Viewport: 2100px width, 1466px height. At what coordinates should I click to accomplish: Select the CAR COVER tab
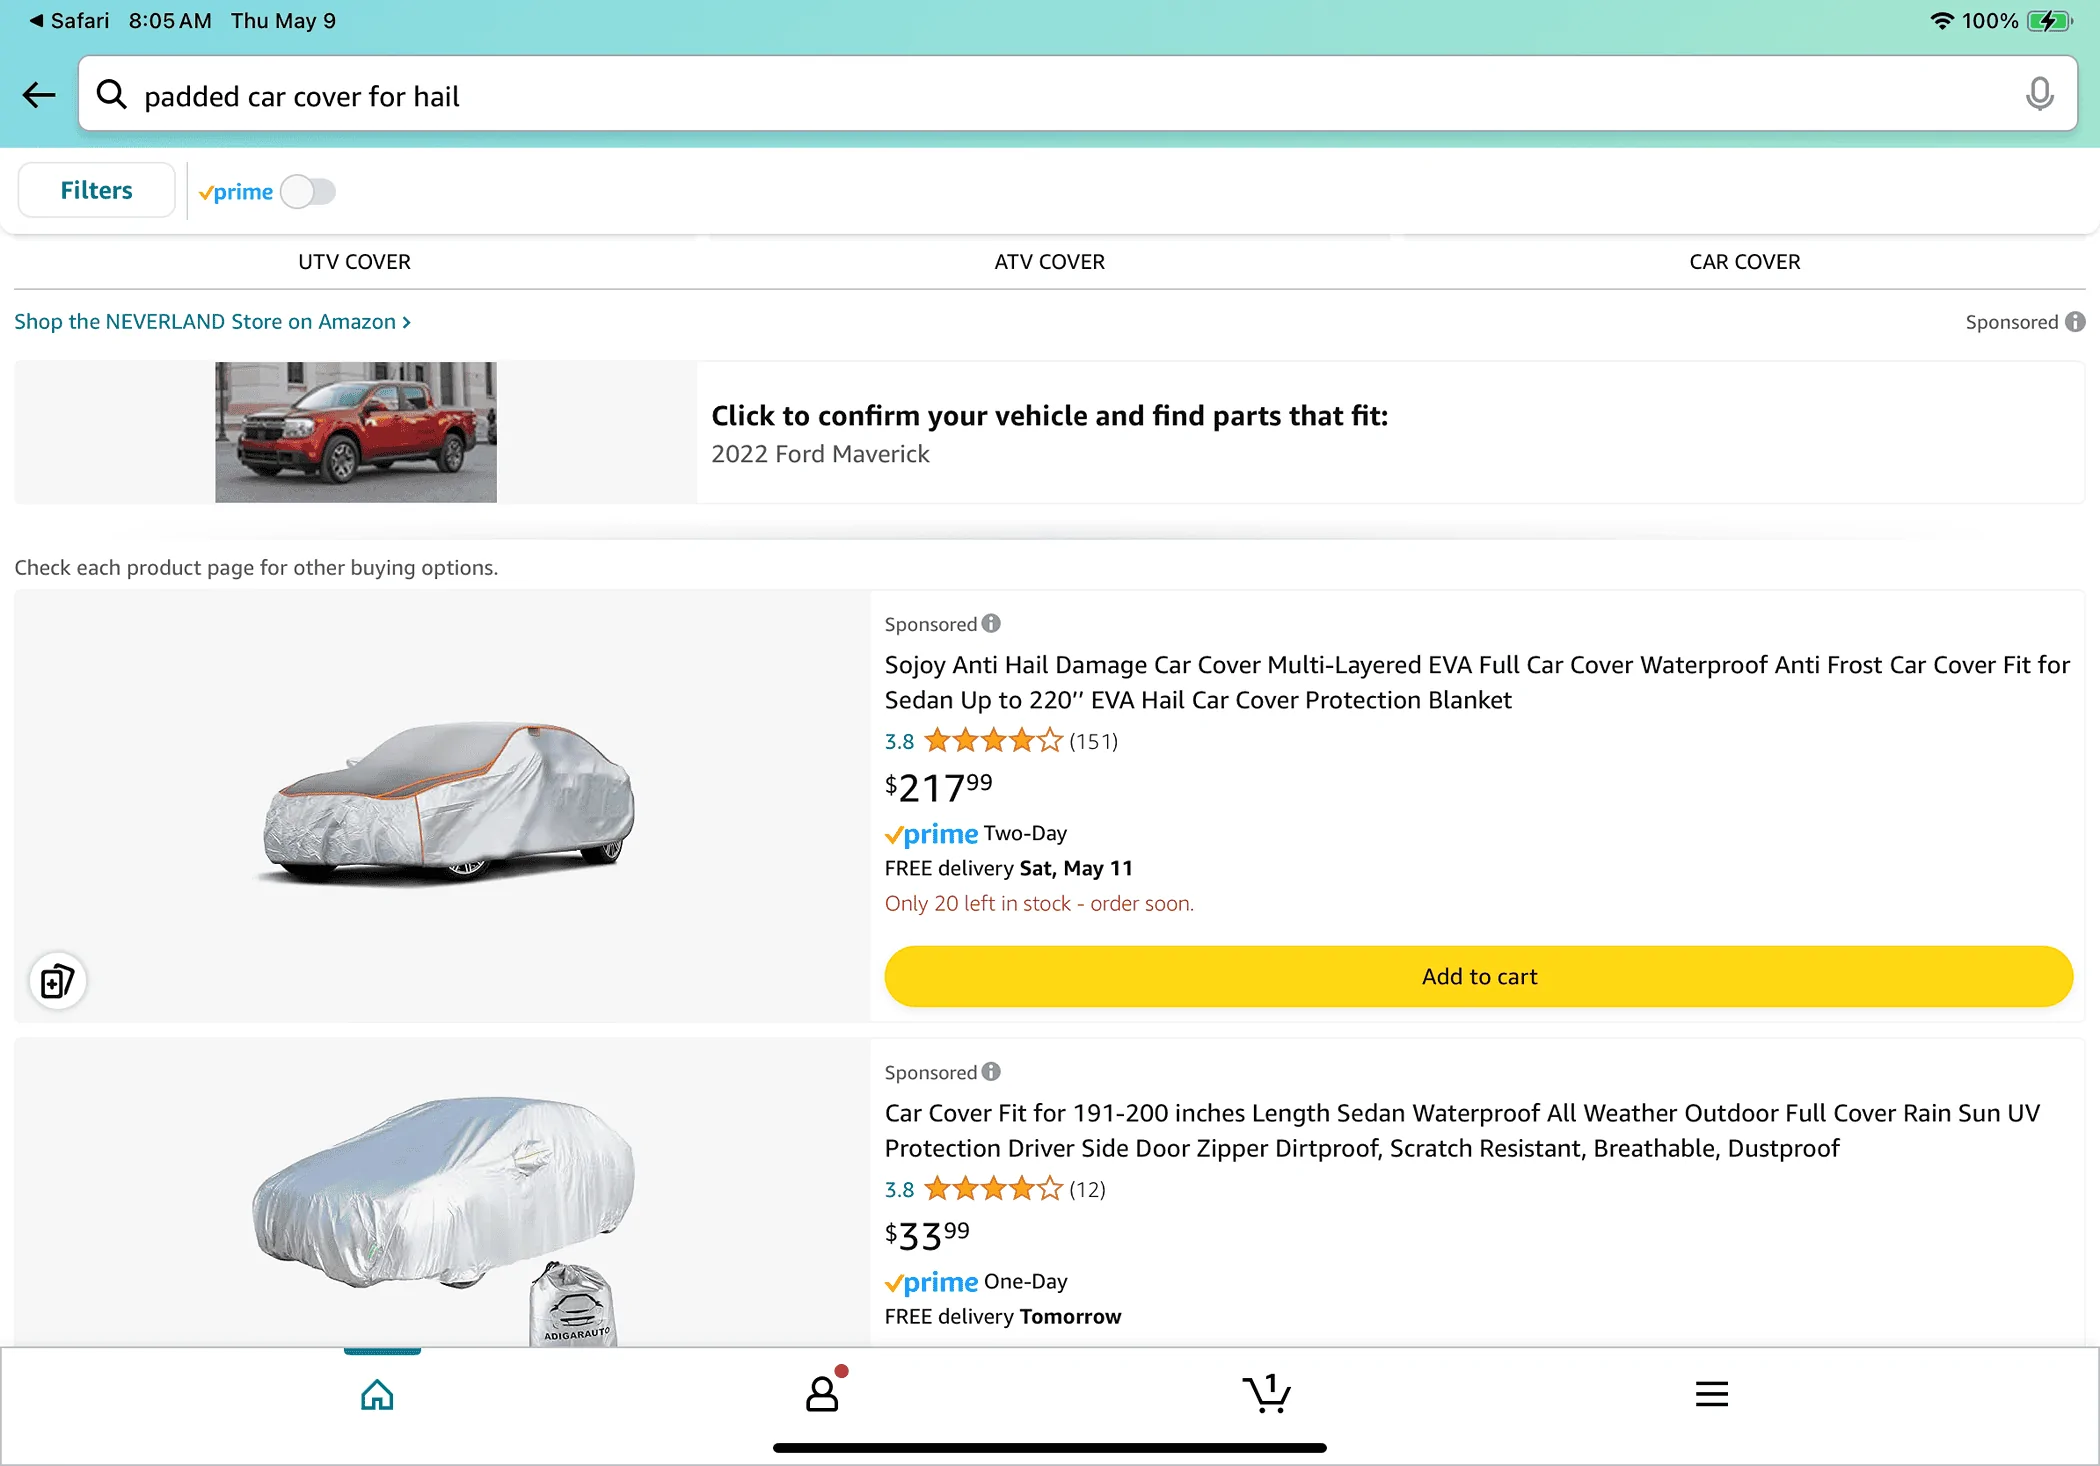click(1744, 262)
